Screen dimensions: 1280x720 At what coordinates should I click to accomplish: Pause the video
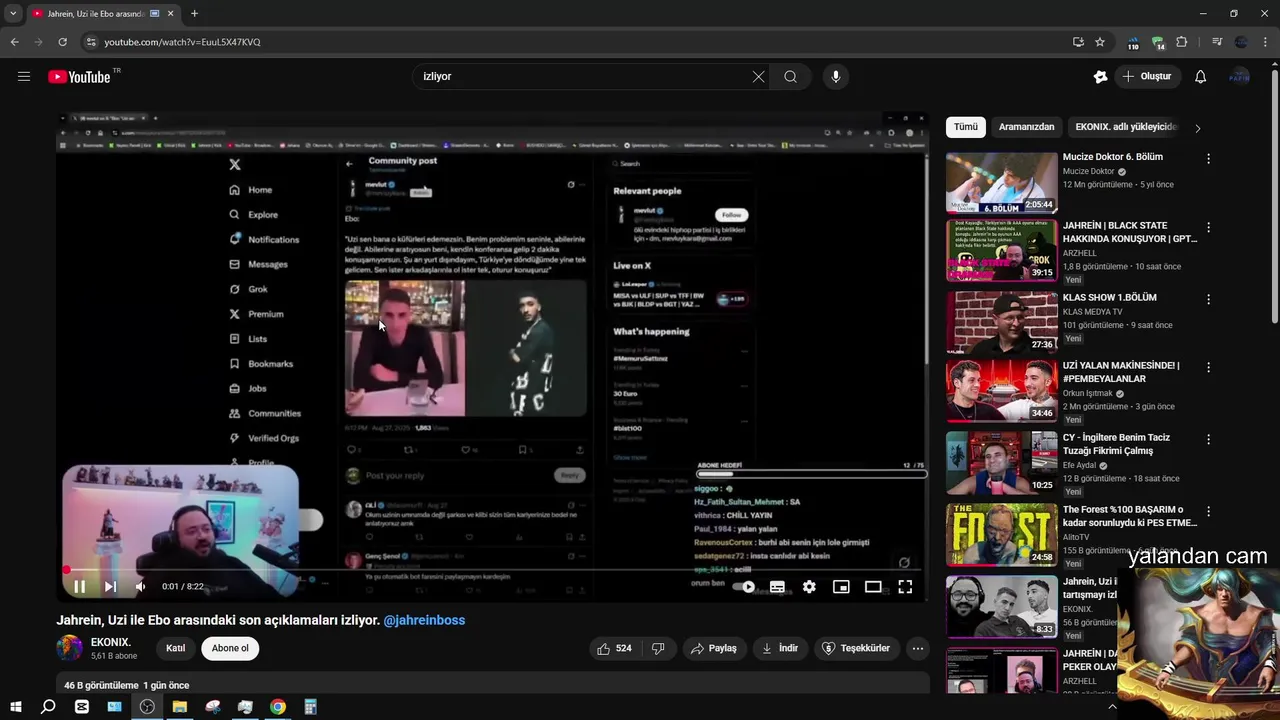(80, 587)
